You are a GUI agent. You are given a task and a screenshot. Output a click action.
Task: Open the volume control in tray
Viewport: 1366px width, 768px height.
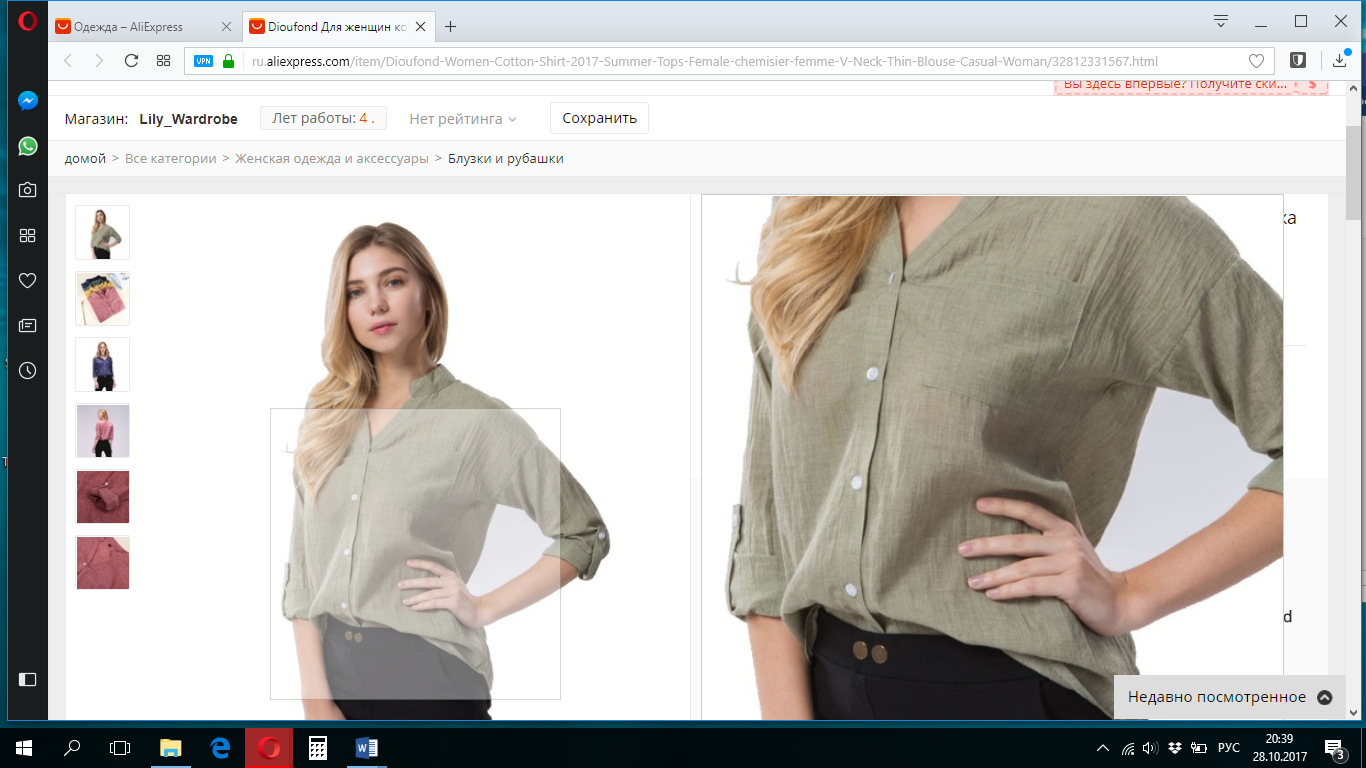(x=1150, y=748)
